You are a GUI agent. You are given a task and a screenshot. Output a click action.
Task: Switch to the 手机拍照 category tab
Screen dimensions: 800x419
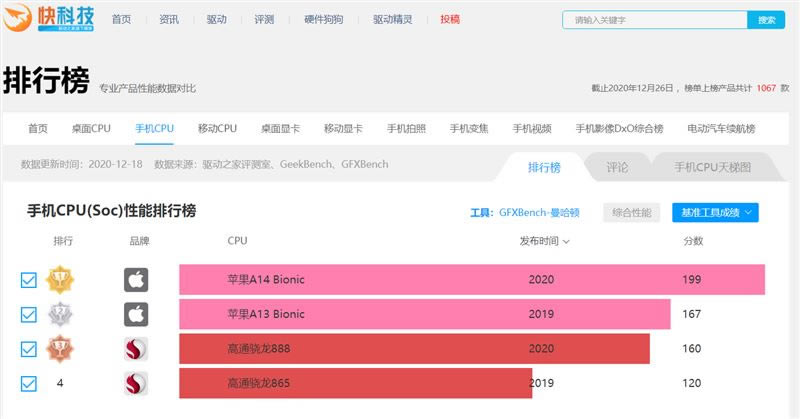[406, 129]
